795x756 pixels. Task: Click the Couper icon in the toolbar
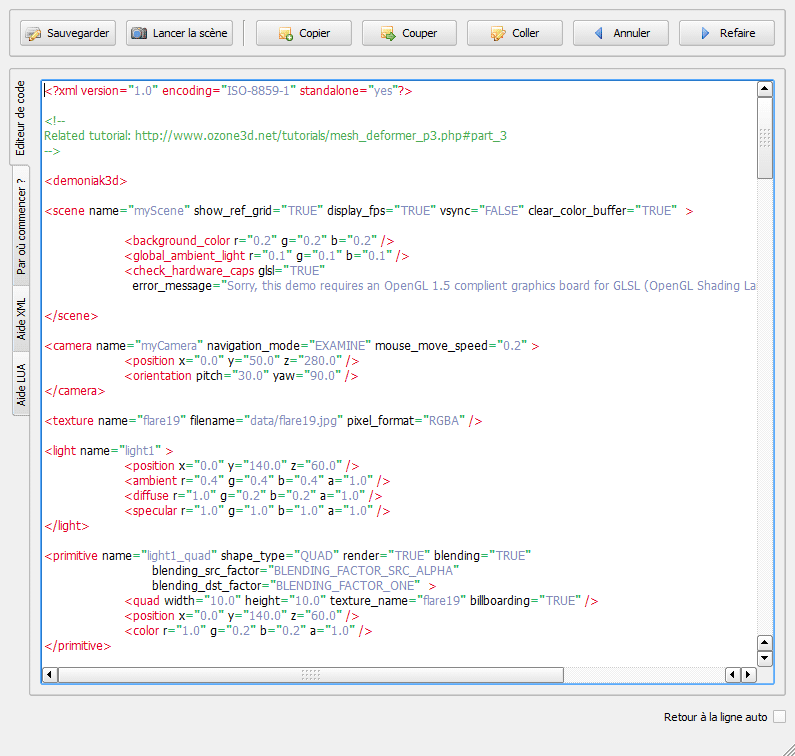tap(388, 34)
